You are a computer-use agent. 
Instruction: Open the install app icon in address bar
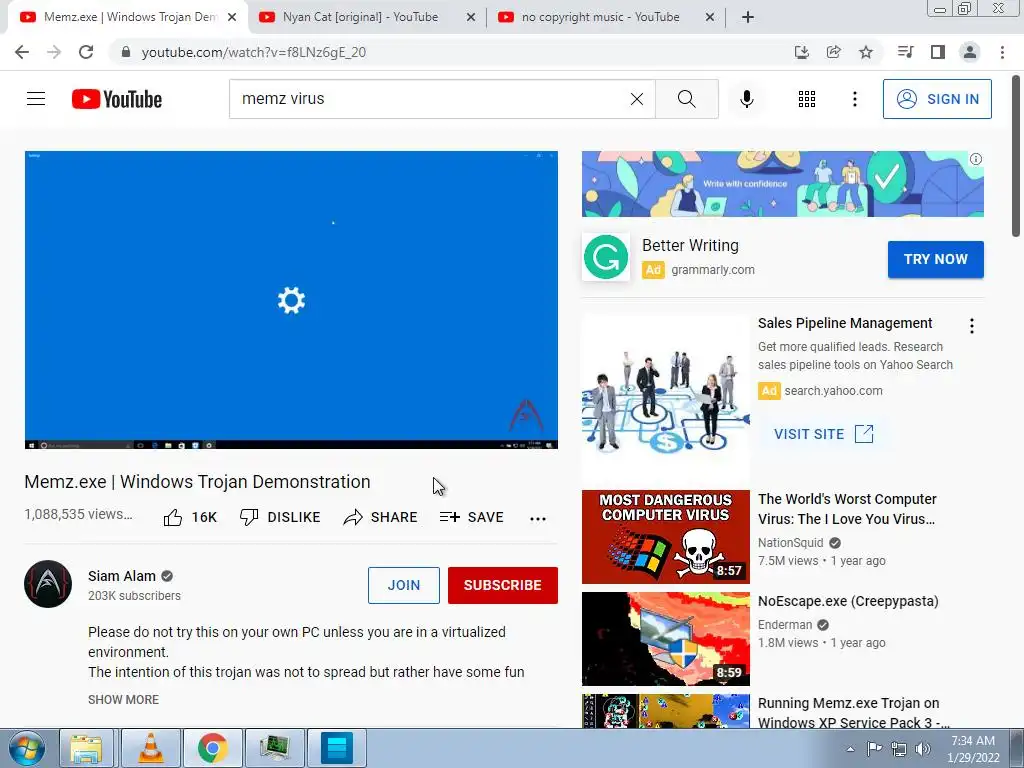[801, 52]
